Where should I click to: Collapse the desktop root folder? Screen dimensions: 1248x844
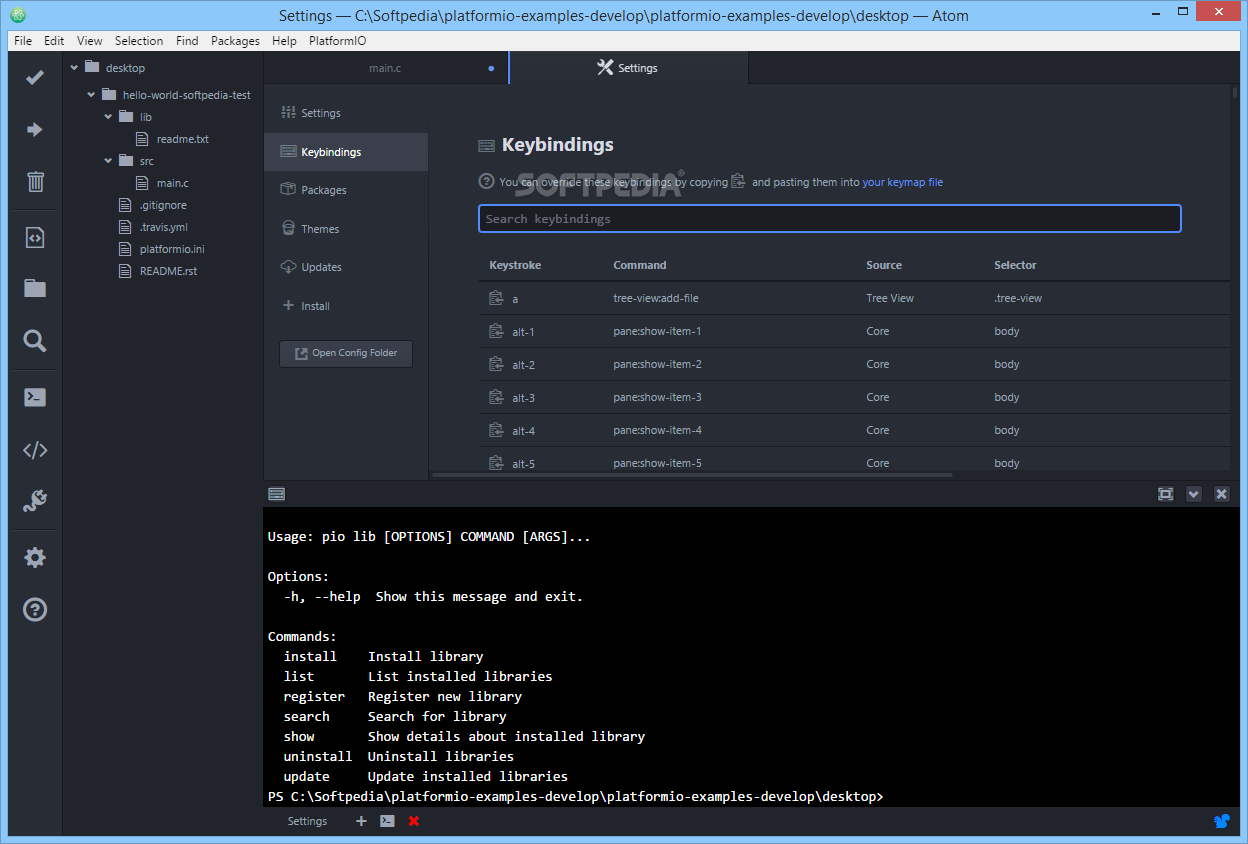[74, 68]
